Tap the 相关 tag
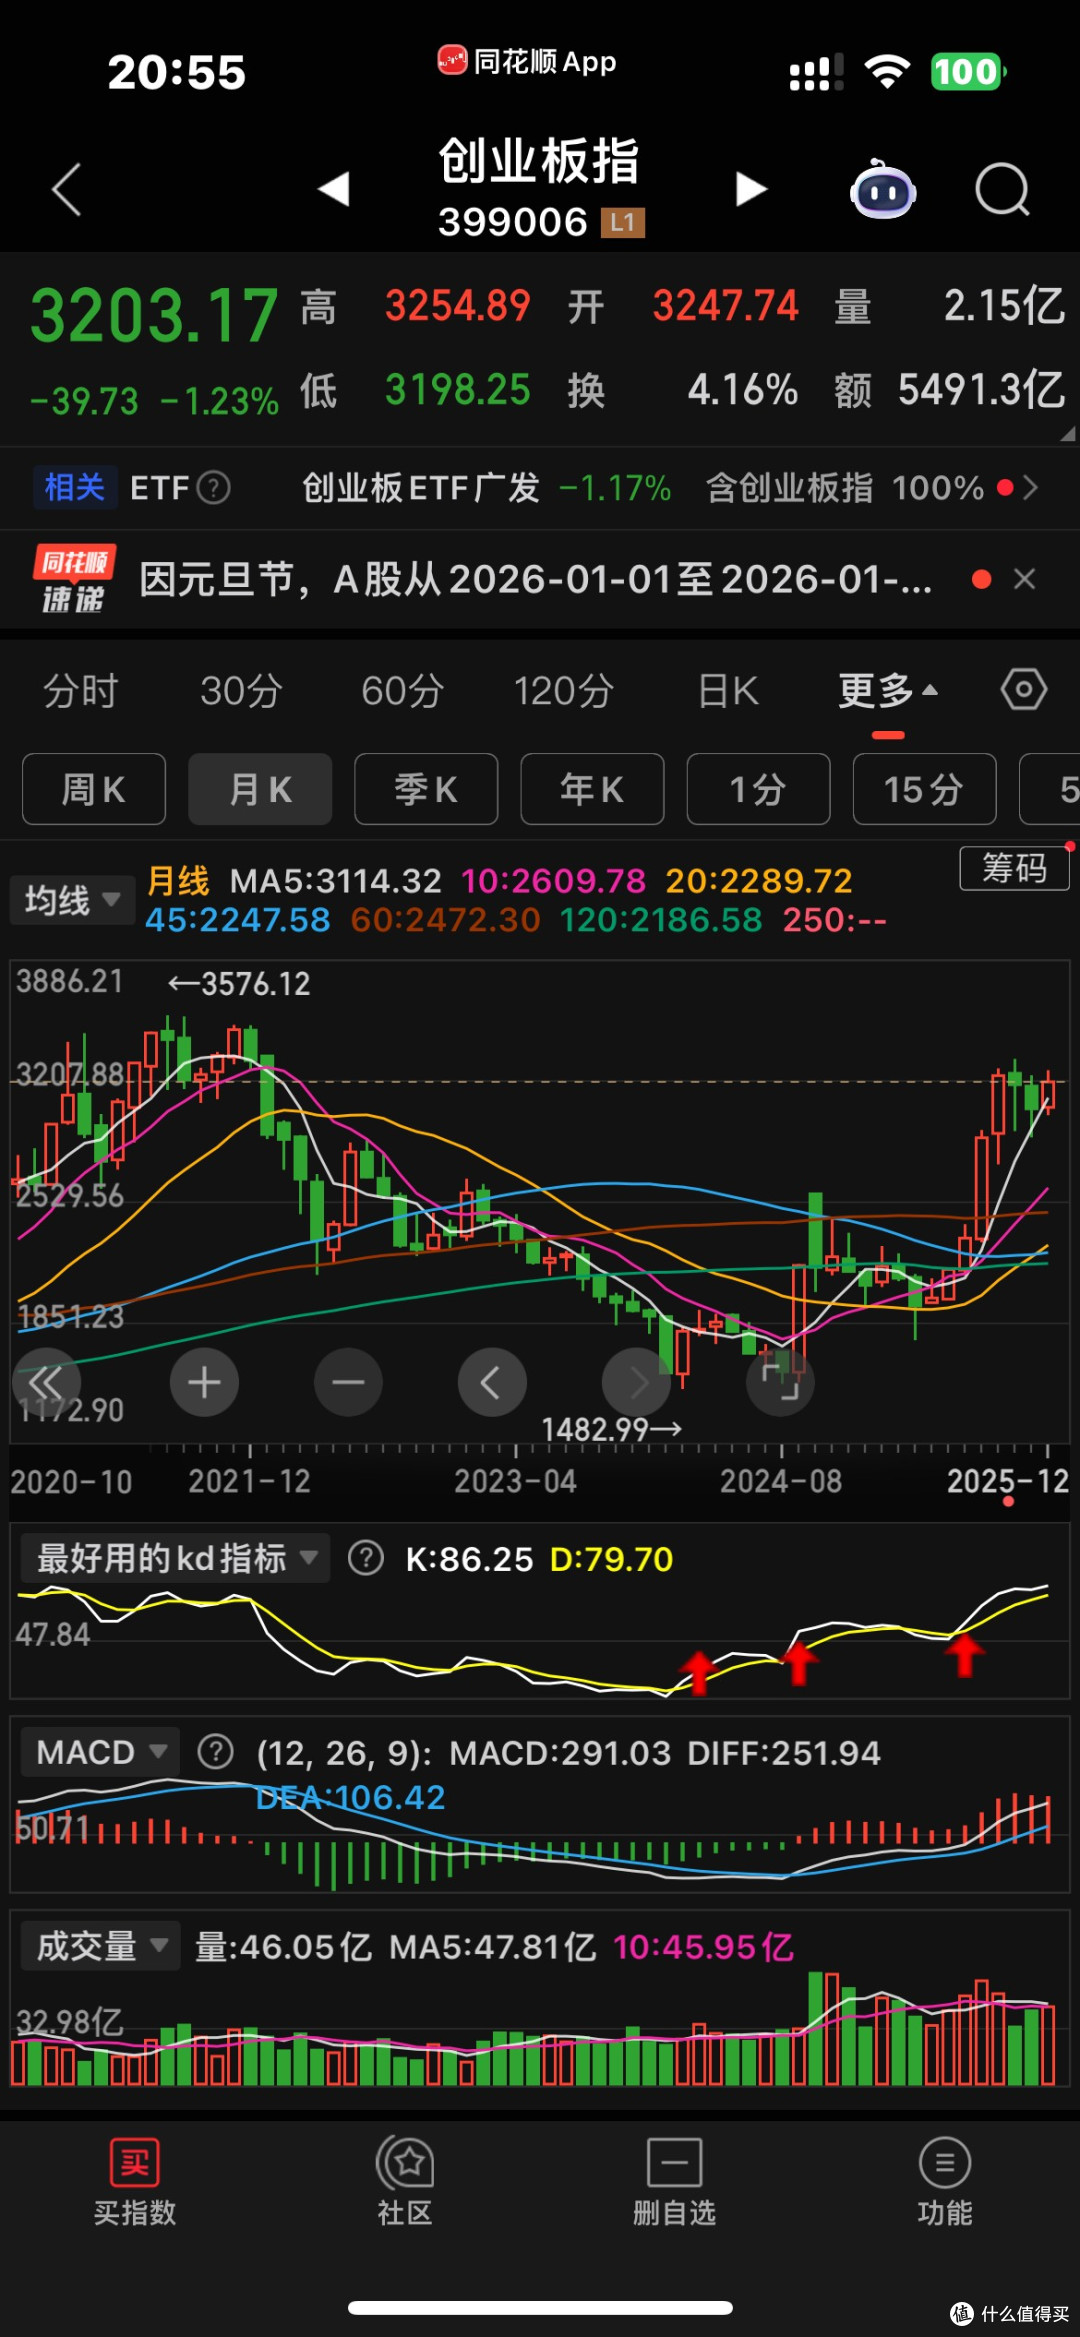 point(75,488)
